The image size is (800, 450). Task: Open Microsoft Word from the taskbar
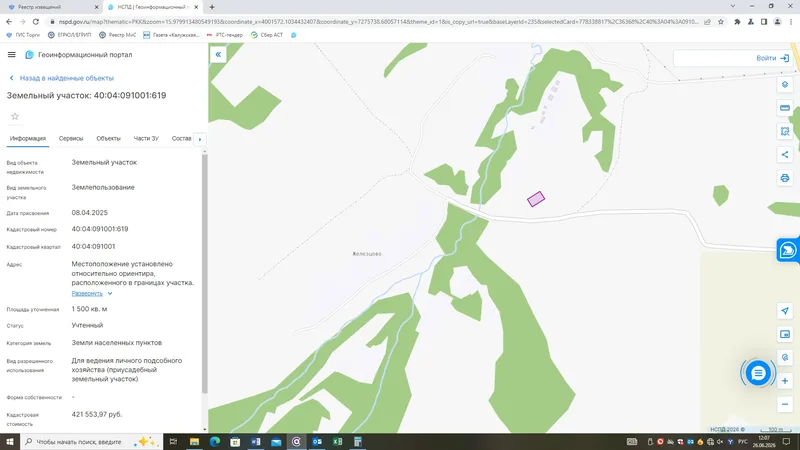(256, 442)
